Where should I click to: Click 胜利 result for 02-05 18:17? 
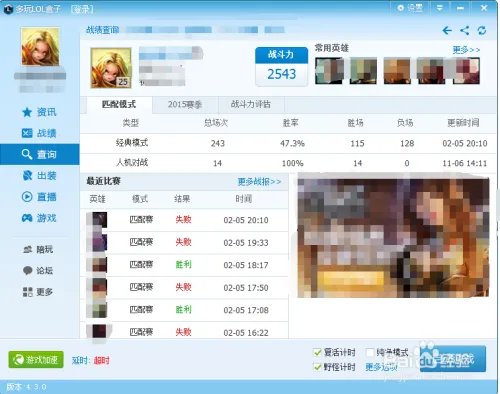[x=183, y=265]
